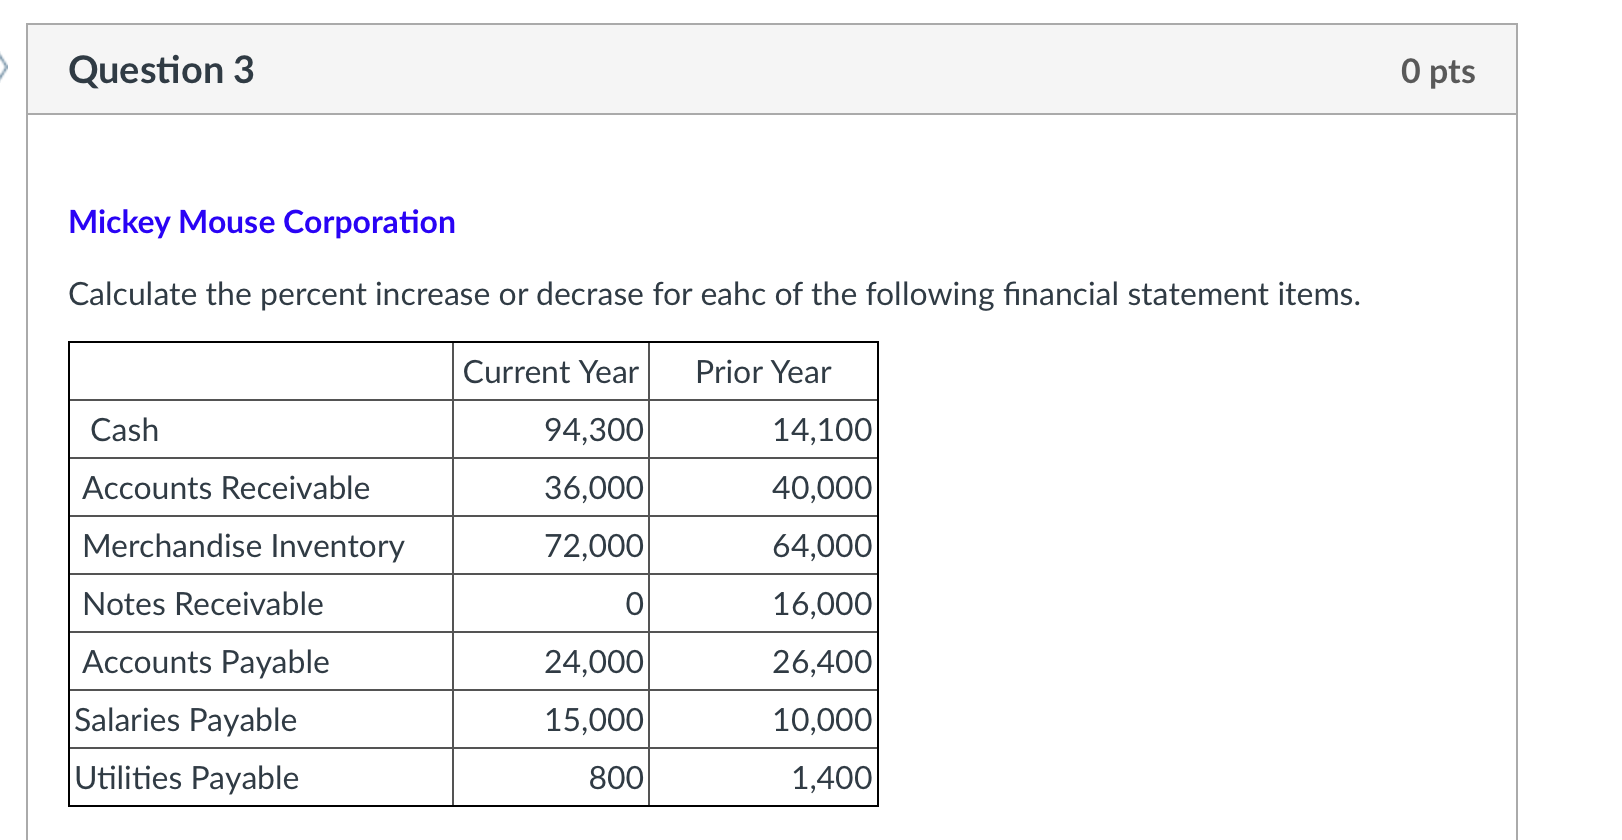1622x840 pixels.
Task: Select the Accounts Payable row label
Action: 206,662
